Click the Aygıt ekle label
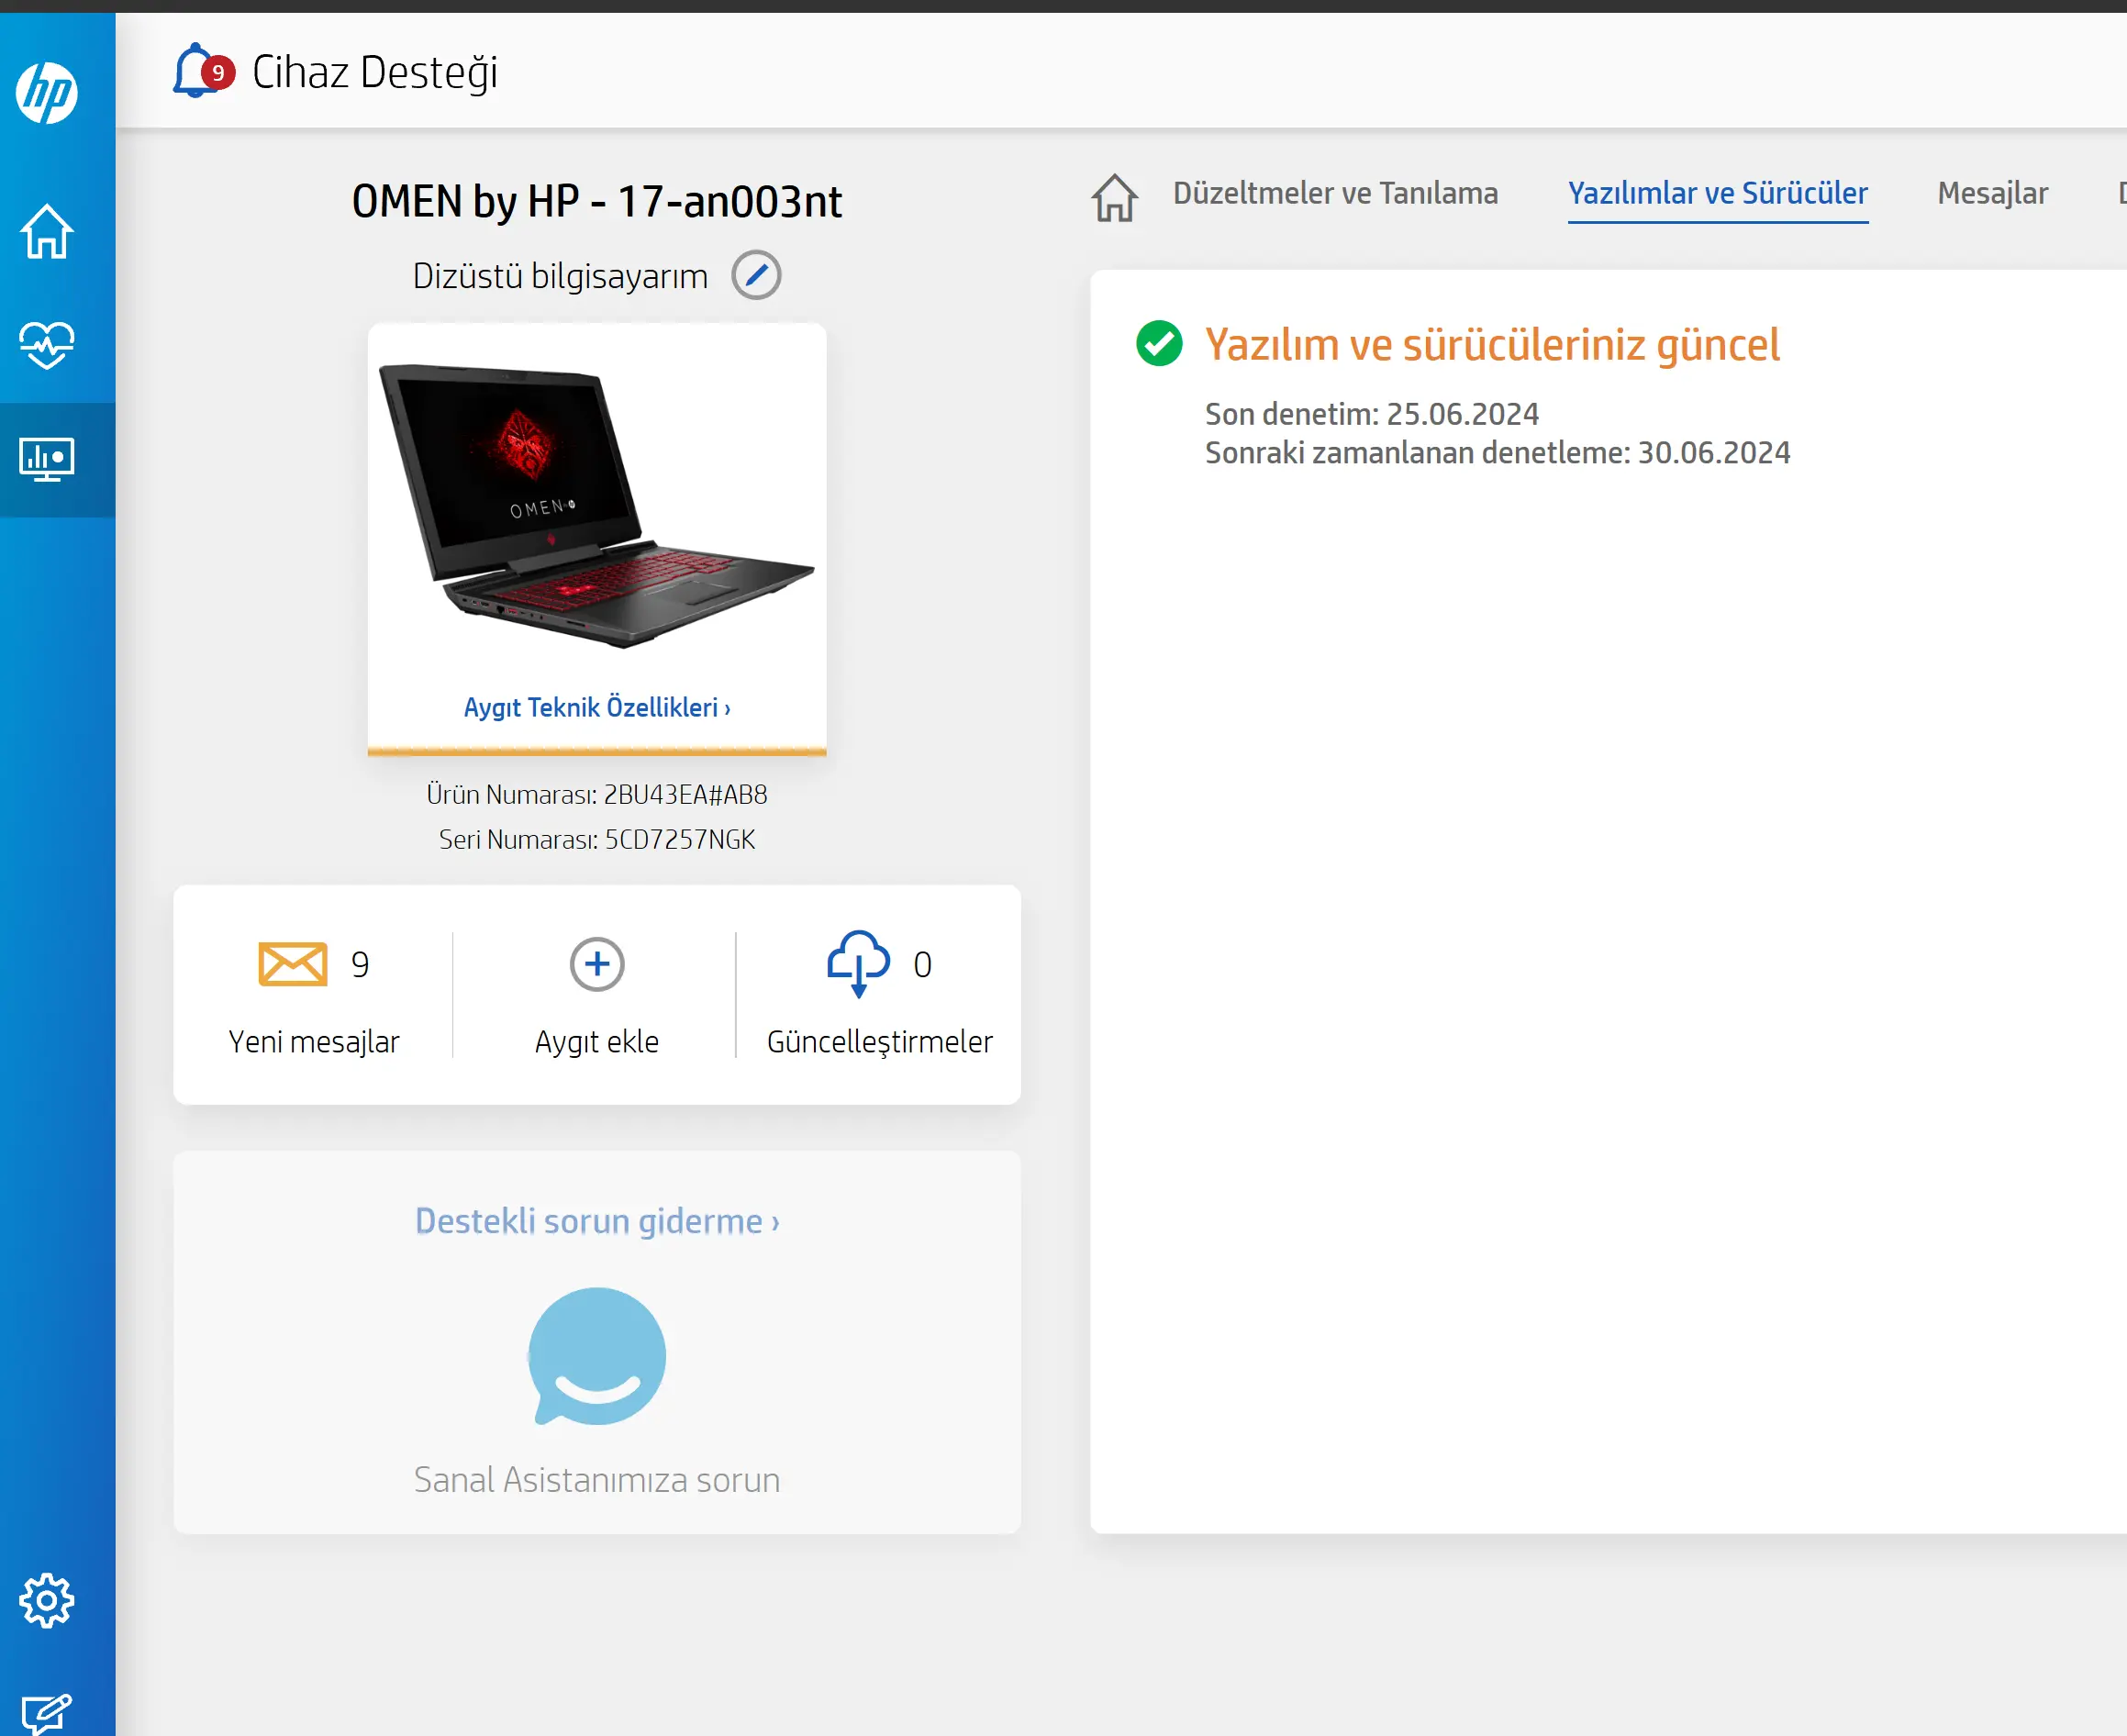 coord(597,1042)
